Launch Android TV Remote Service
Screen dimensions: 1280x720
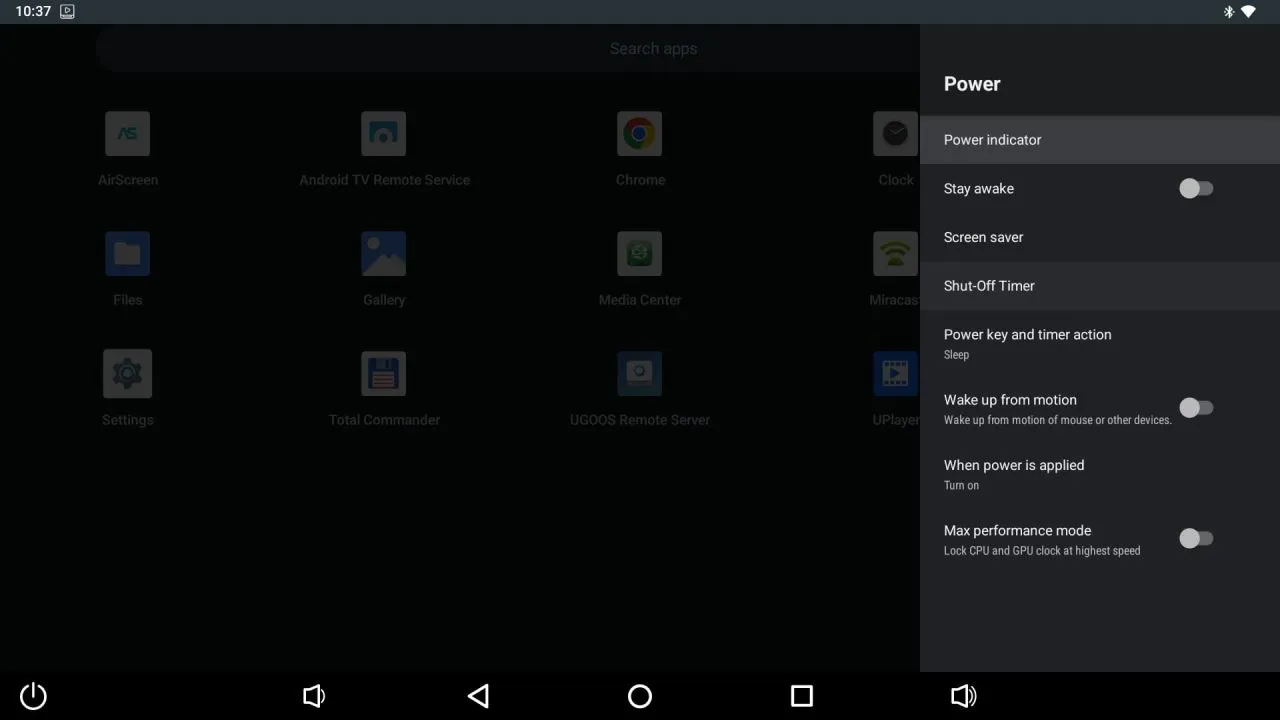point(384,133)
